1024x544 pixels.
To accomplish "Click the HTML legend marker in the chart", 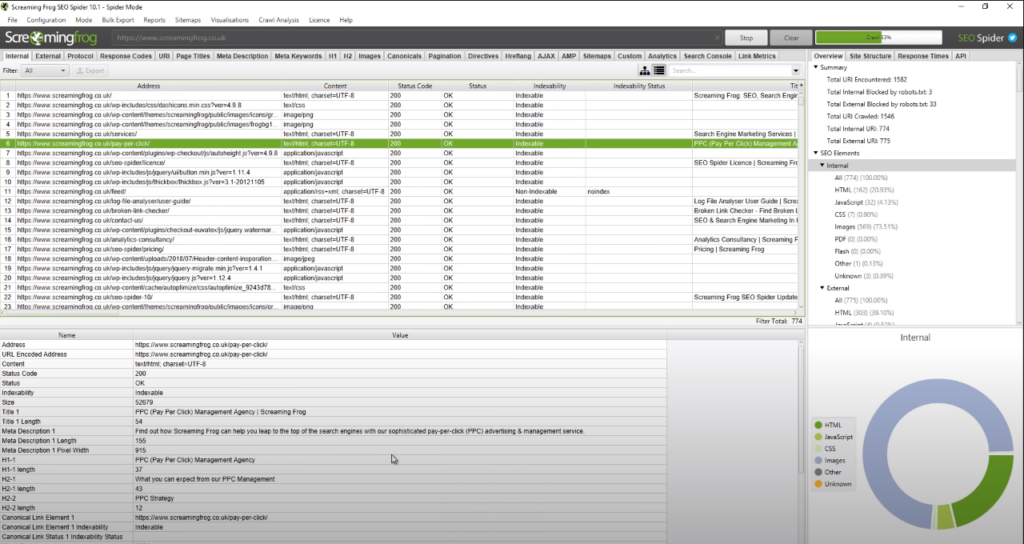I will pos(818,425).
